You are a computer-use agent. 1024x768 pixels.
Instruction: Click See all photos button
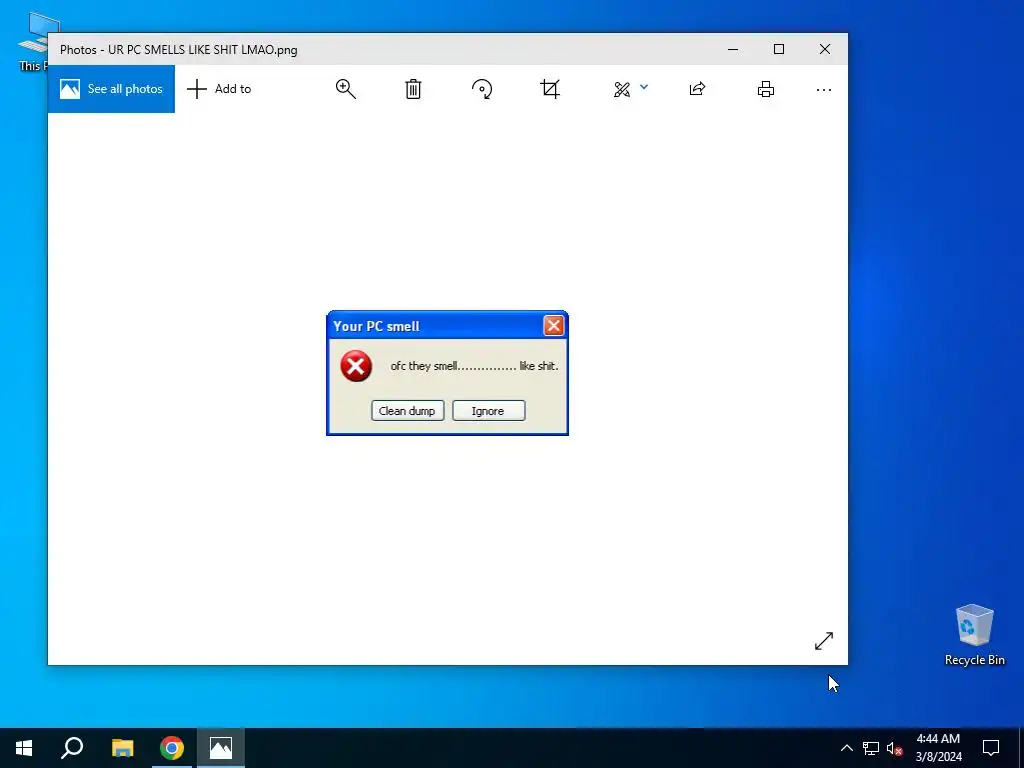coord(111,89)
